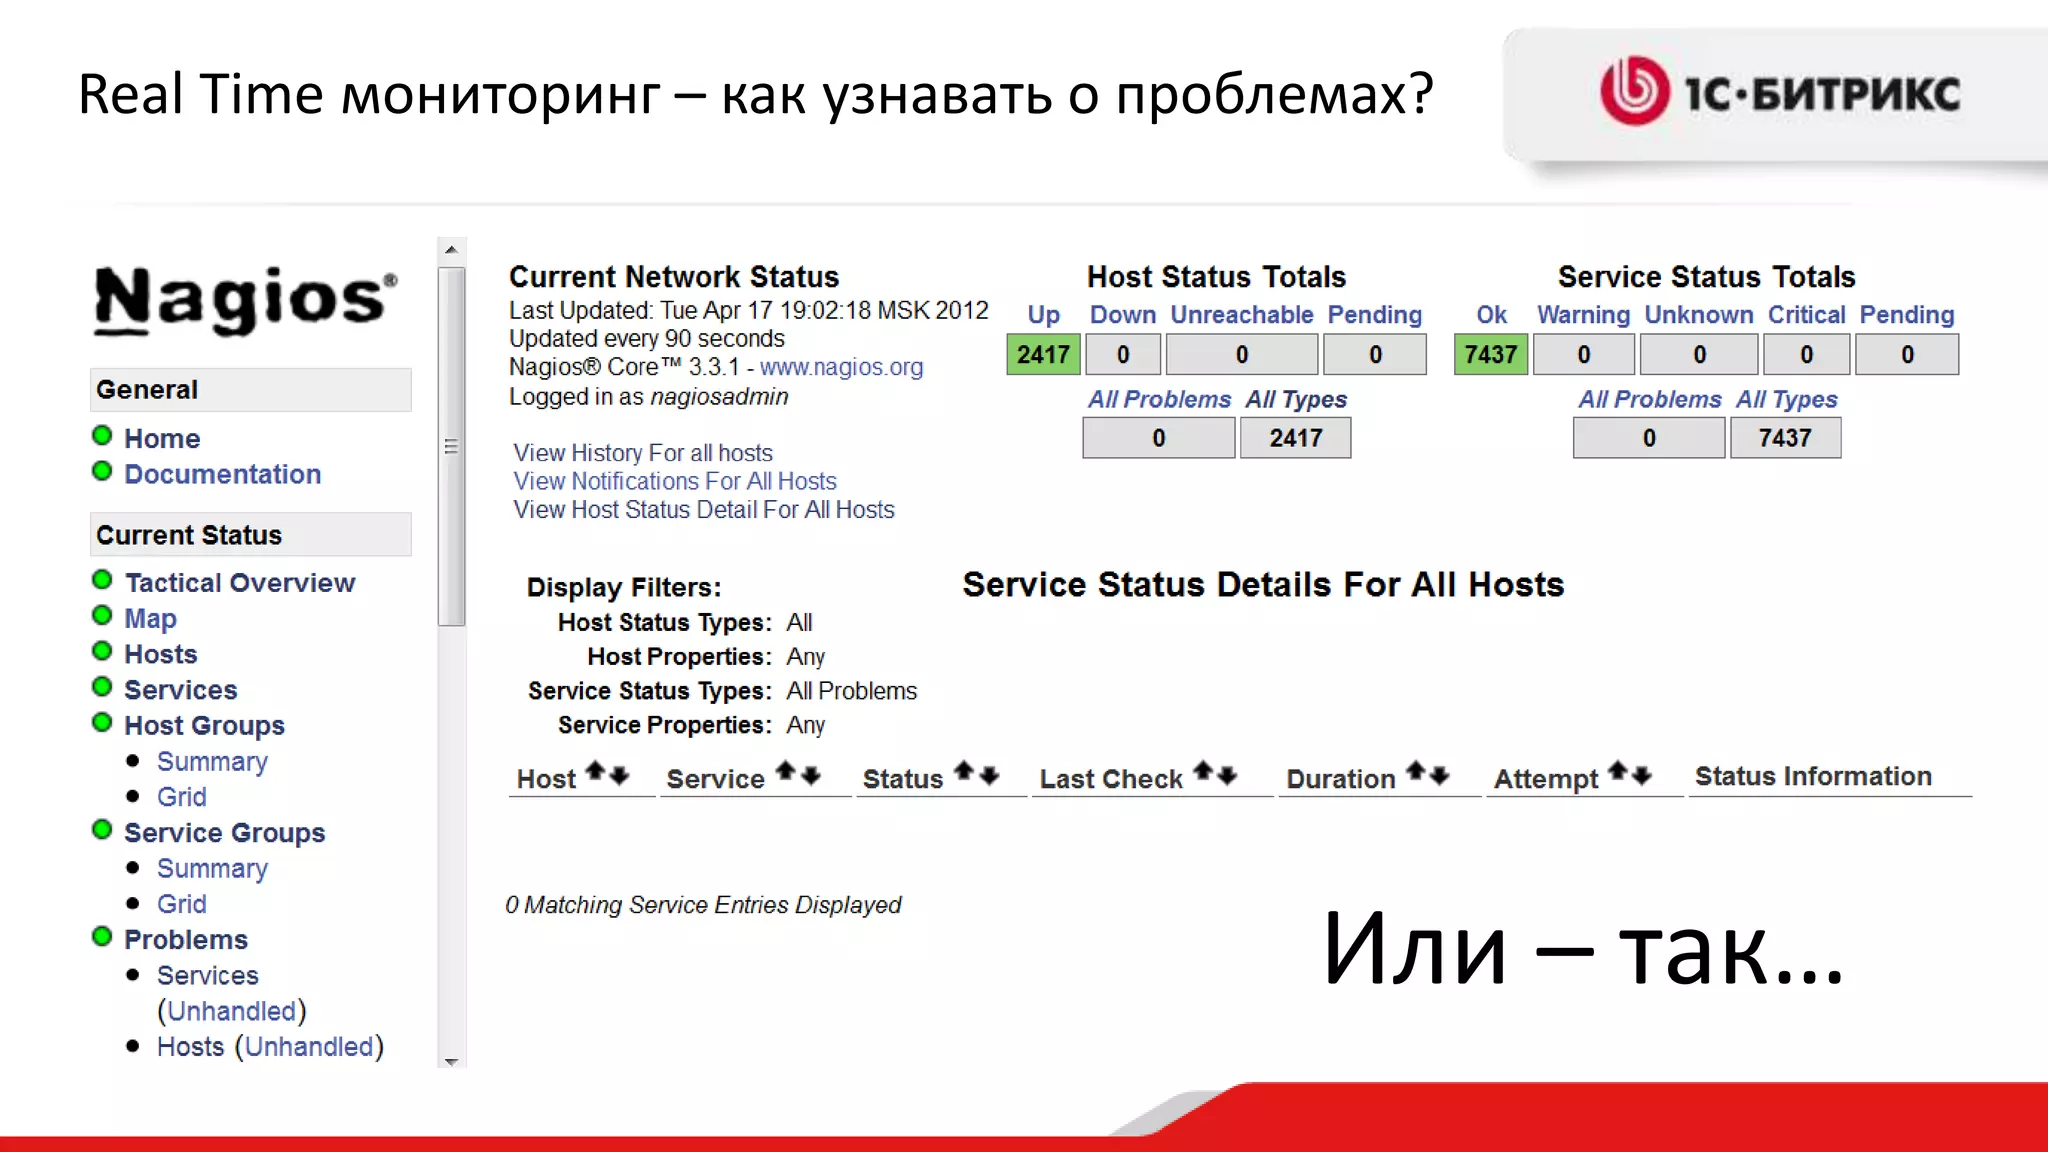Open the Hosts sidebar link
This screenshot has width=2048, height=1152.
tap(161, 654)
